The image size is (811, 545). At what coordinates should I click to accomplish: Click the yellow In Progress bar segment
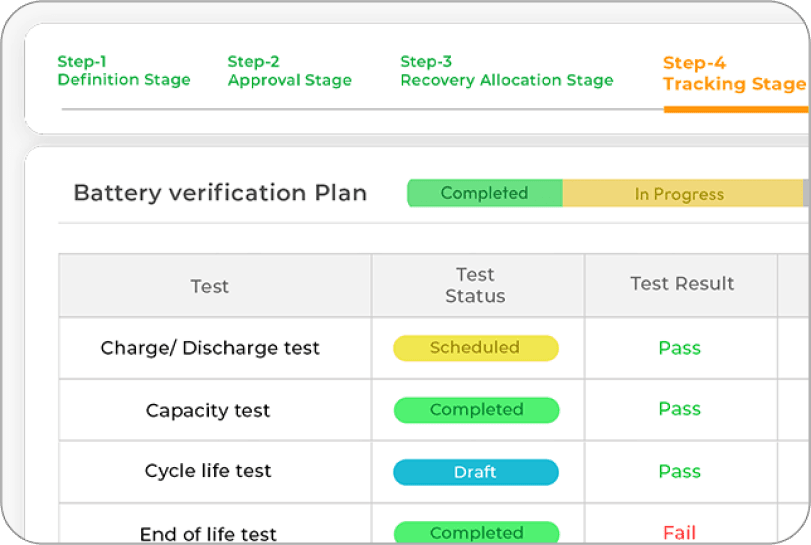point(680,194)
